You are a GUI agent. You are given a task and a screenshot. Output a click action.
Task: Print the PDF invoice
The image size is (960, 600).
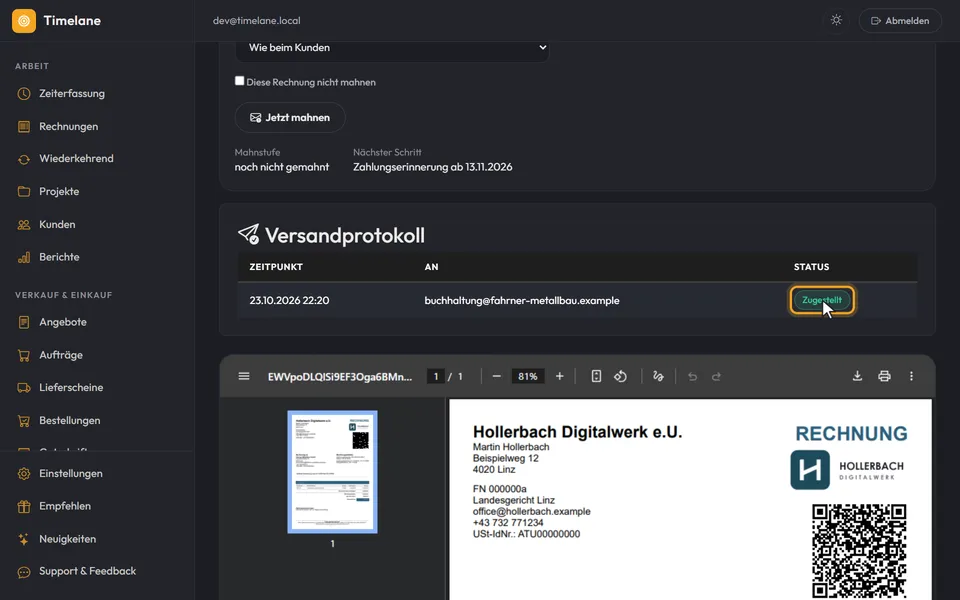(884, 376)
